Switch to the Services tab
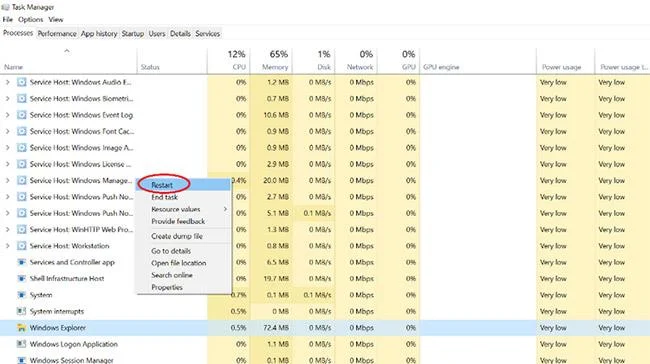The width and height of the screenshot is (650, 364). point(208,34)
